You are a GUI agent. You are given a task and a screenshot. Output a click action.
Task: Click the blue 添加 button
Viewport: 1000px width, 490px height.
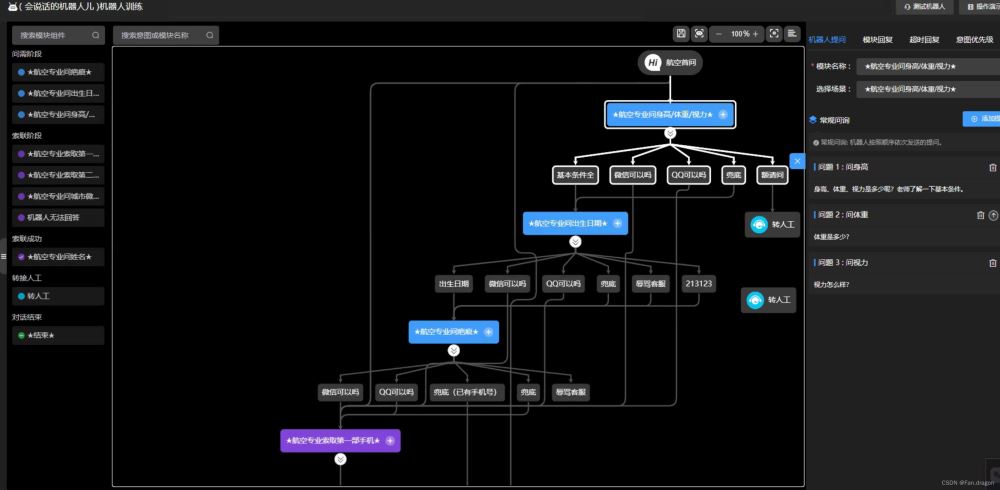click(x=982, y=119)
